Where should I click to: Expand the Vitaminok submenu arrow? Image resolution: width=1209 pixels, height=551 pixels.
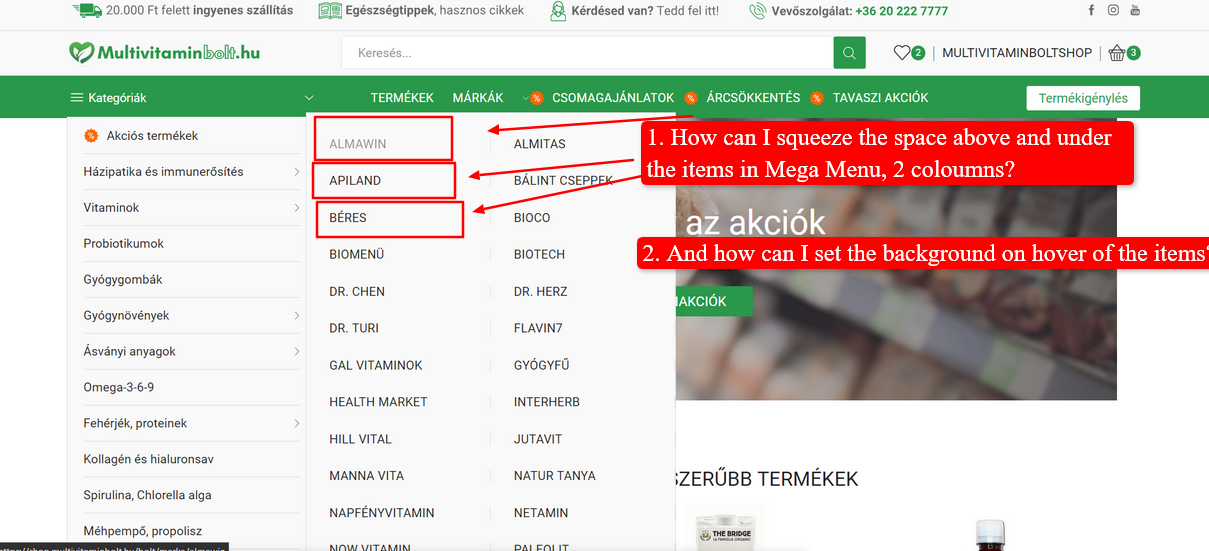point(297,208)
